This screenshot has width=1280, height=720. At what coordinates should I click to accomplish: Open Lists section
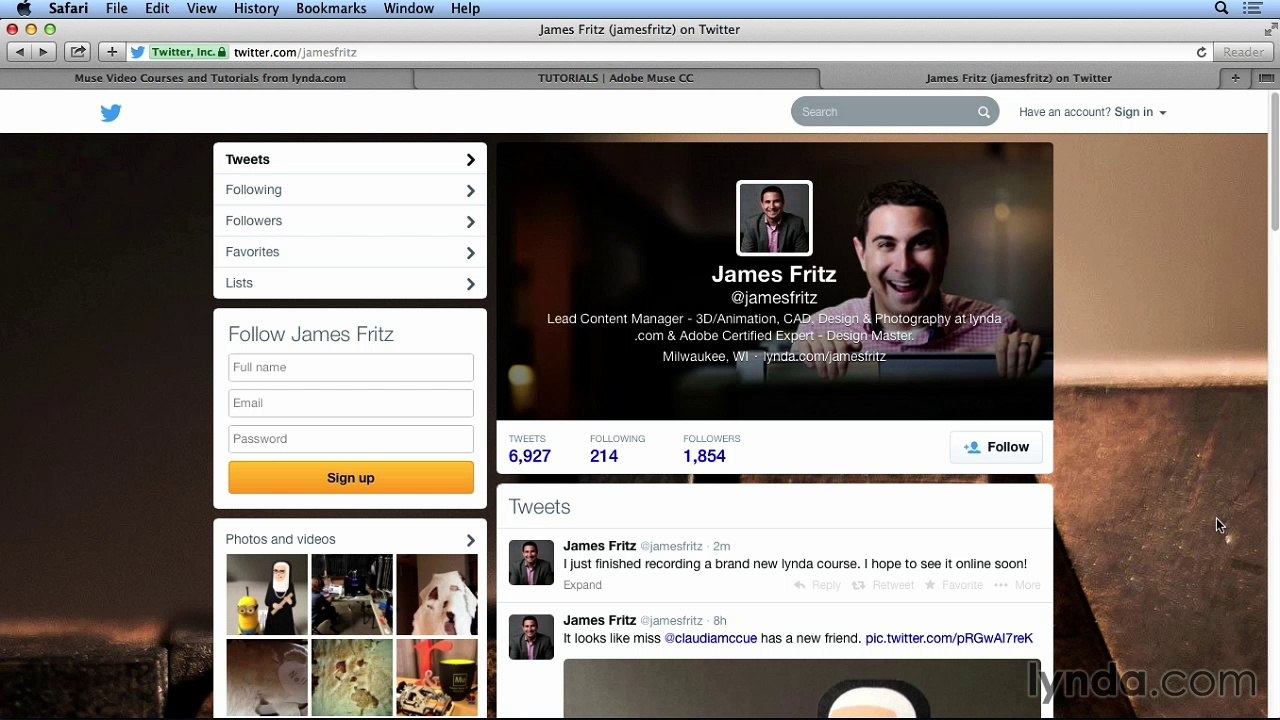click(x=350, y=283)
